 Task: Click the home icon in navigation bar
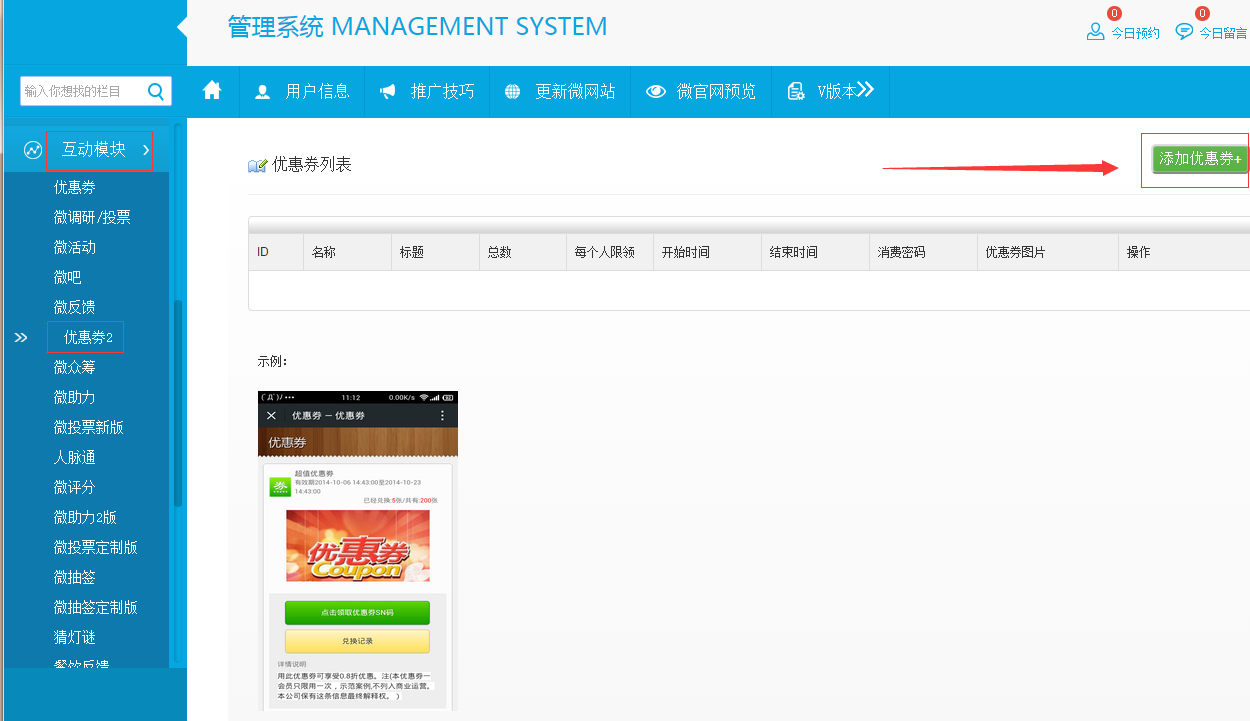[x=212, y=91]
